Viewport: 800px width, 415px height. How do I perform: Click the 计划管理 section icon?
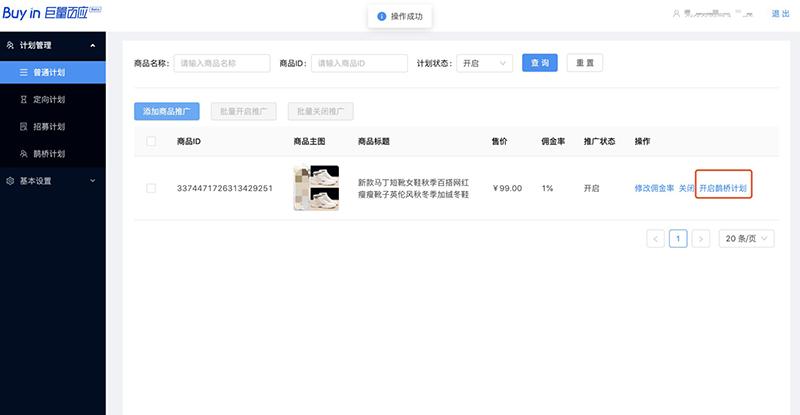10,45
